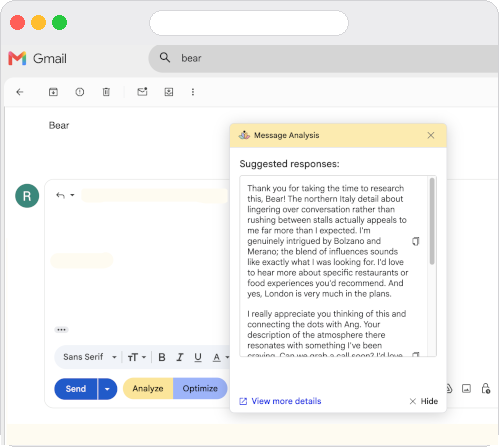The width and height of the screenshot is (499, 447).
Task: Send the reply with Send button
Action: pyautogui.click(x=76, y=389)
